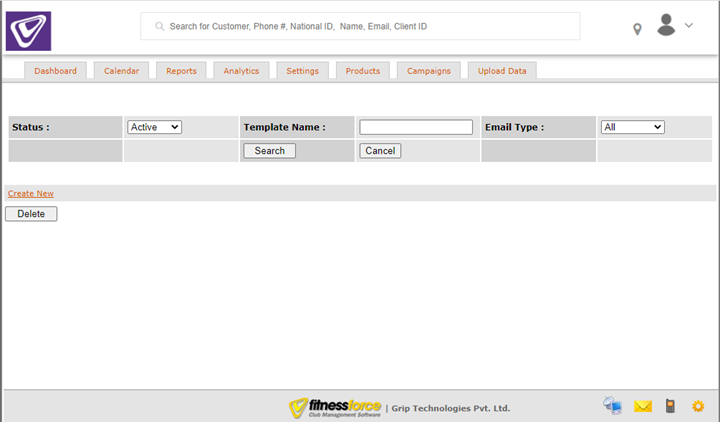Click the footer mobile phone icon
The width and height of the screenshot is (720, 422).
(670, 405)
